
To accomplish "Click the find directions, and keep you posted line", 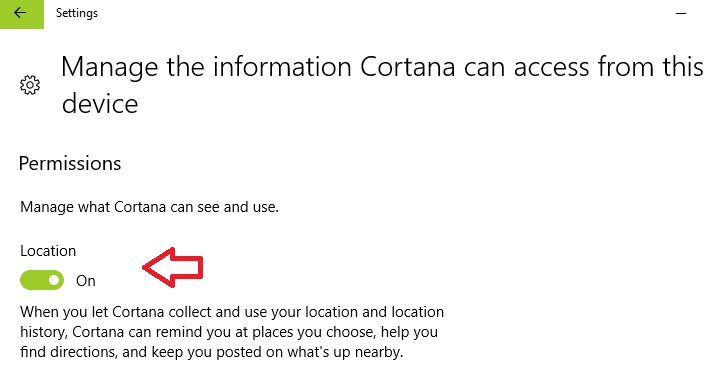I will (x=212, y=352).
